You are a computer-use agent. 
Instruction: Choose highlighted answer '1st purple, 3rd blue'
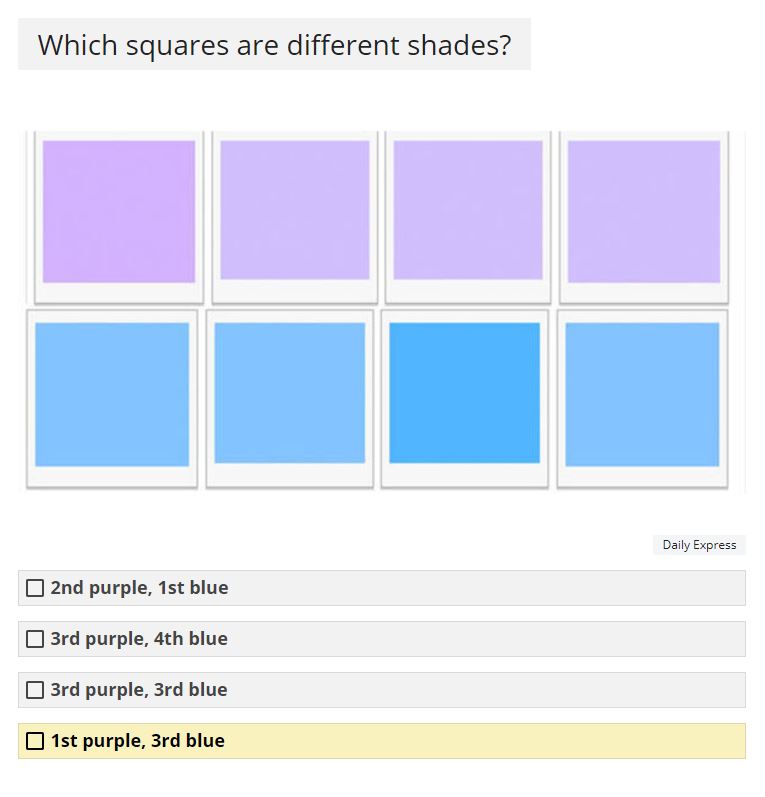click(382, 741)
